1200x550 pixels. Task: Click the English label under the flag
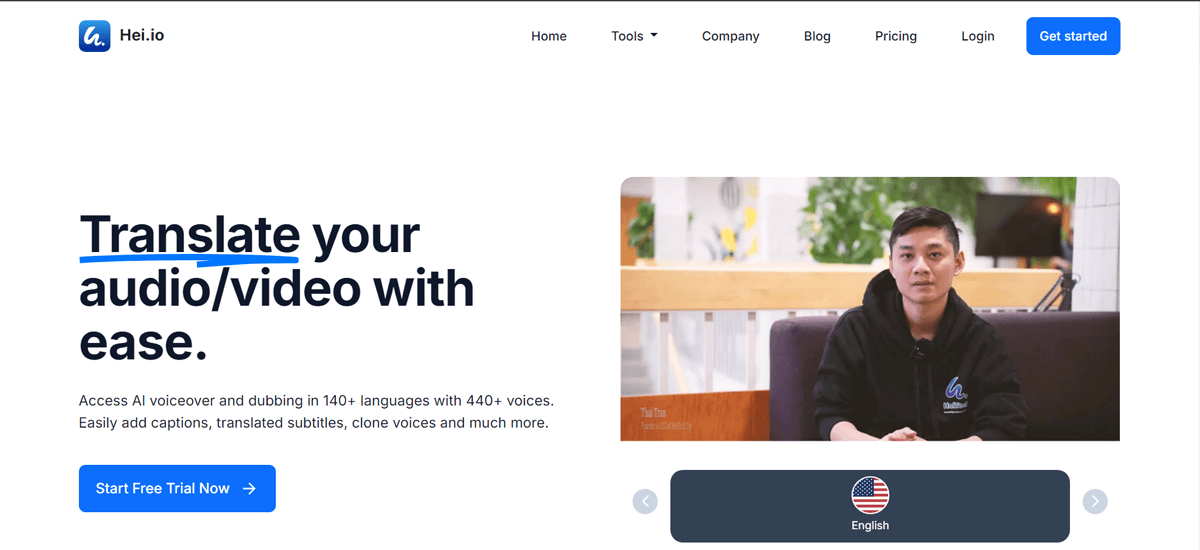pos(870,525)
